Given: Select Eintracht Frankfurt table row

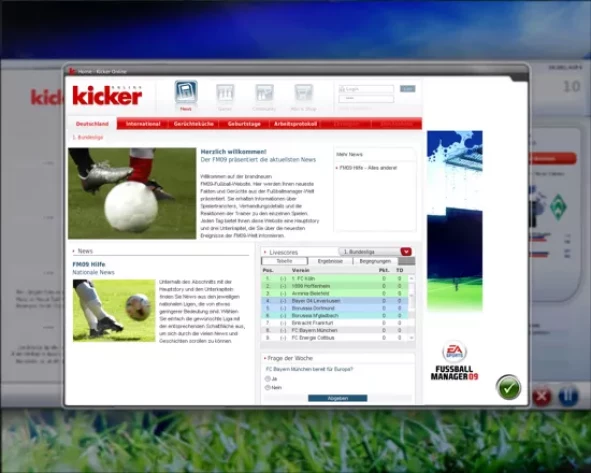Looking at the screenshot, I should point(335,323).
